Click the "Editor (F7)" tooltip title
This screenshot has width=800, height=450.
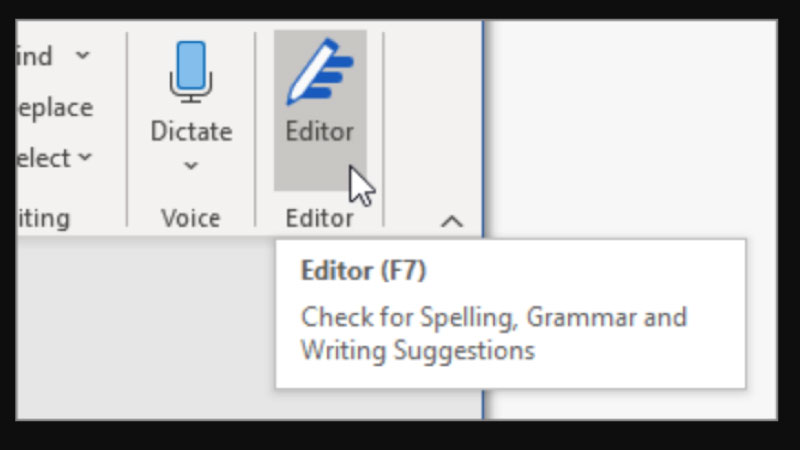[364, 271]
